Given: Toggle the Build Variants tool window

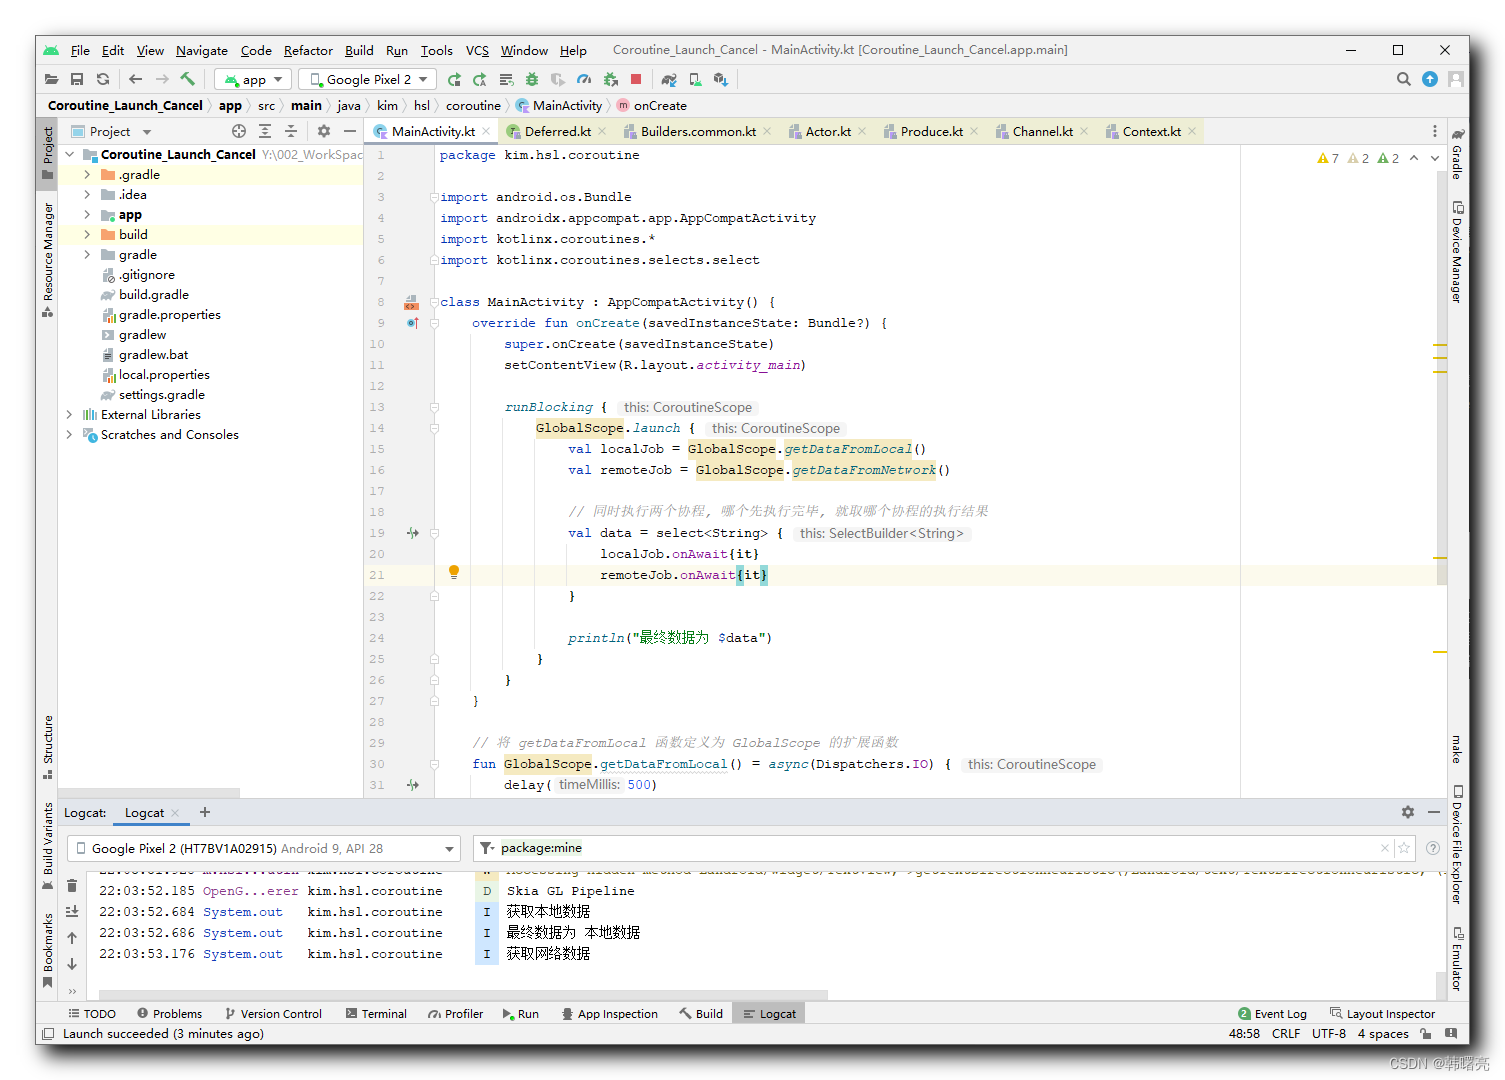Looking at the screenshot, I should click(x=48, y=846).
